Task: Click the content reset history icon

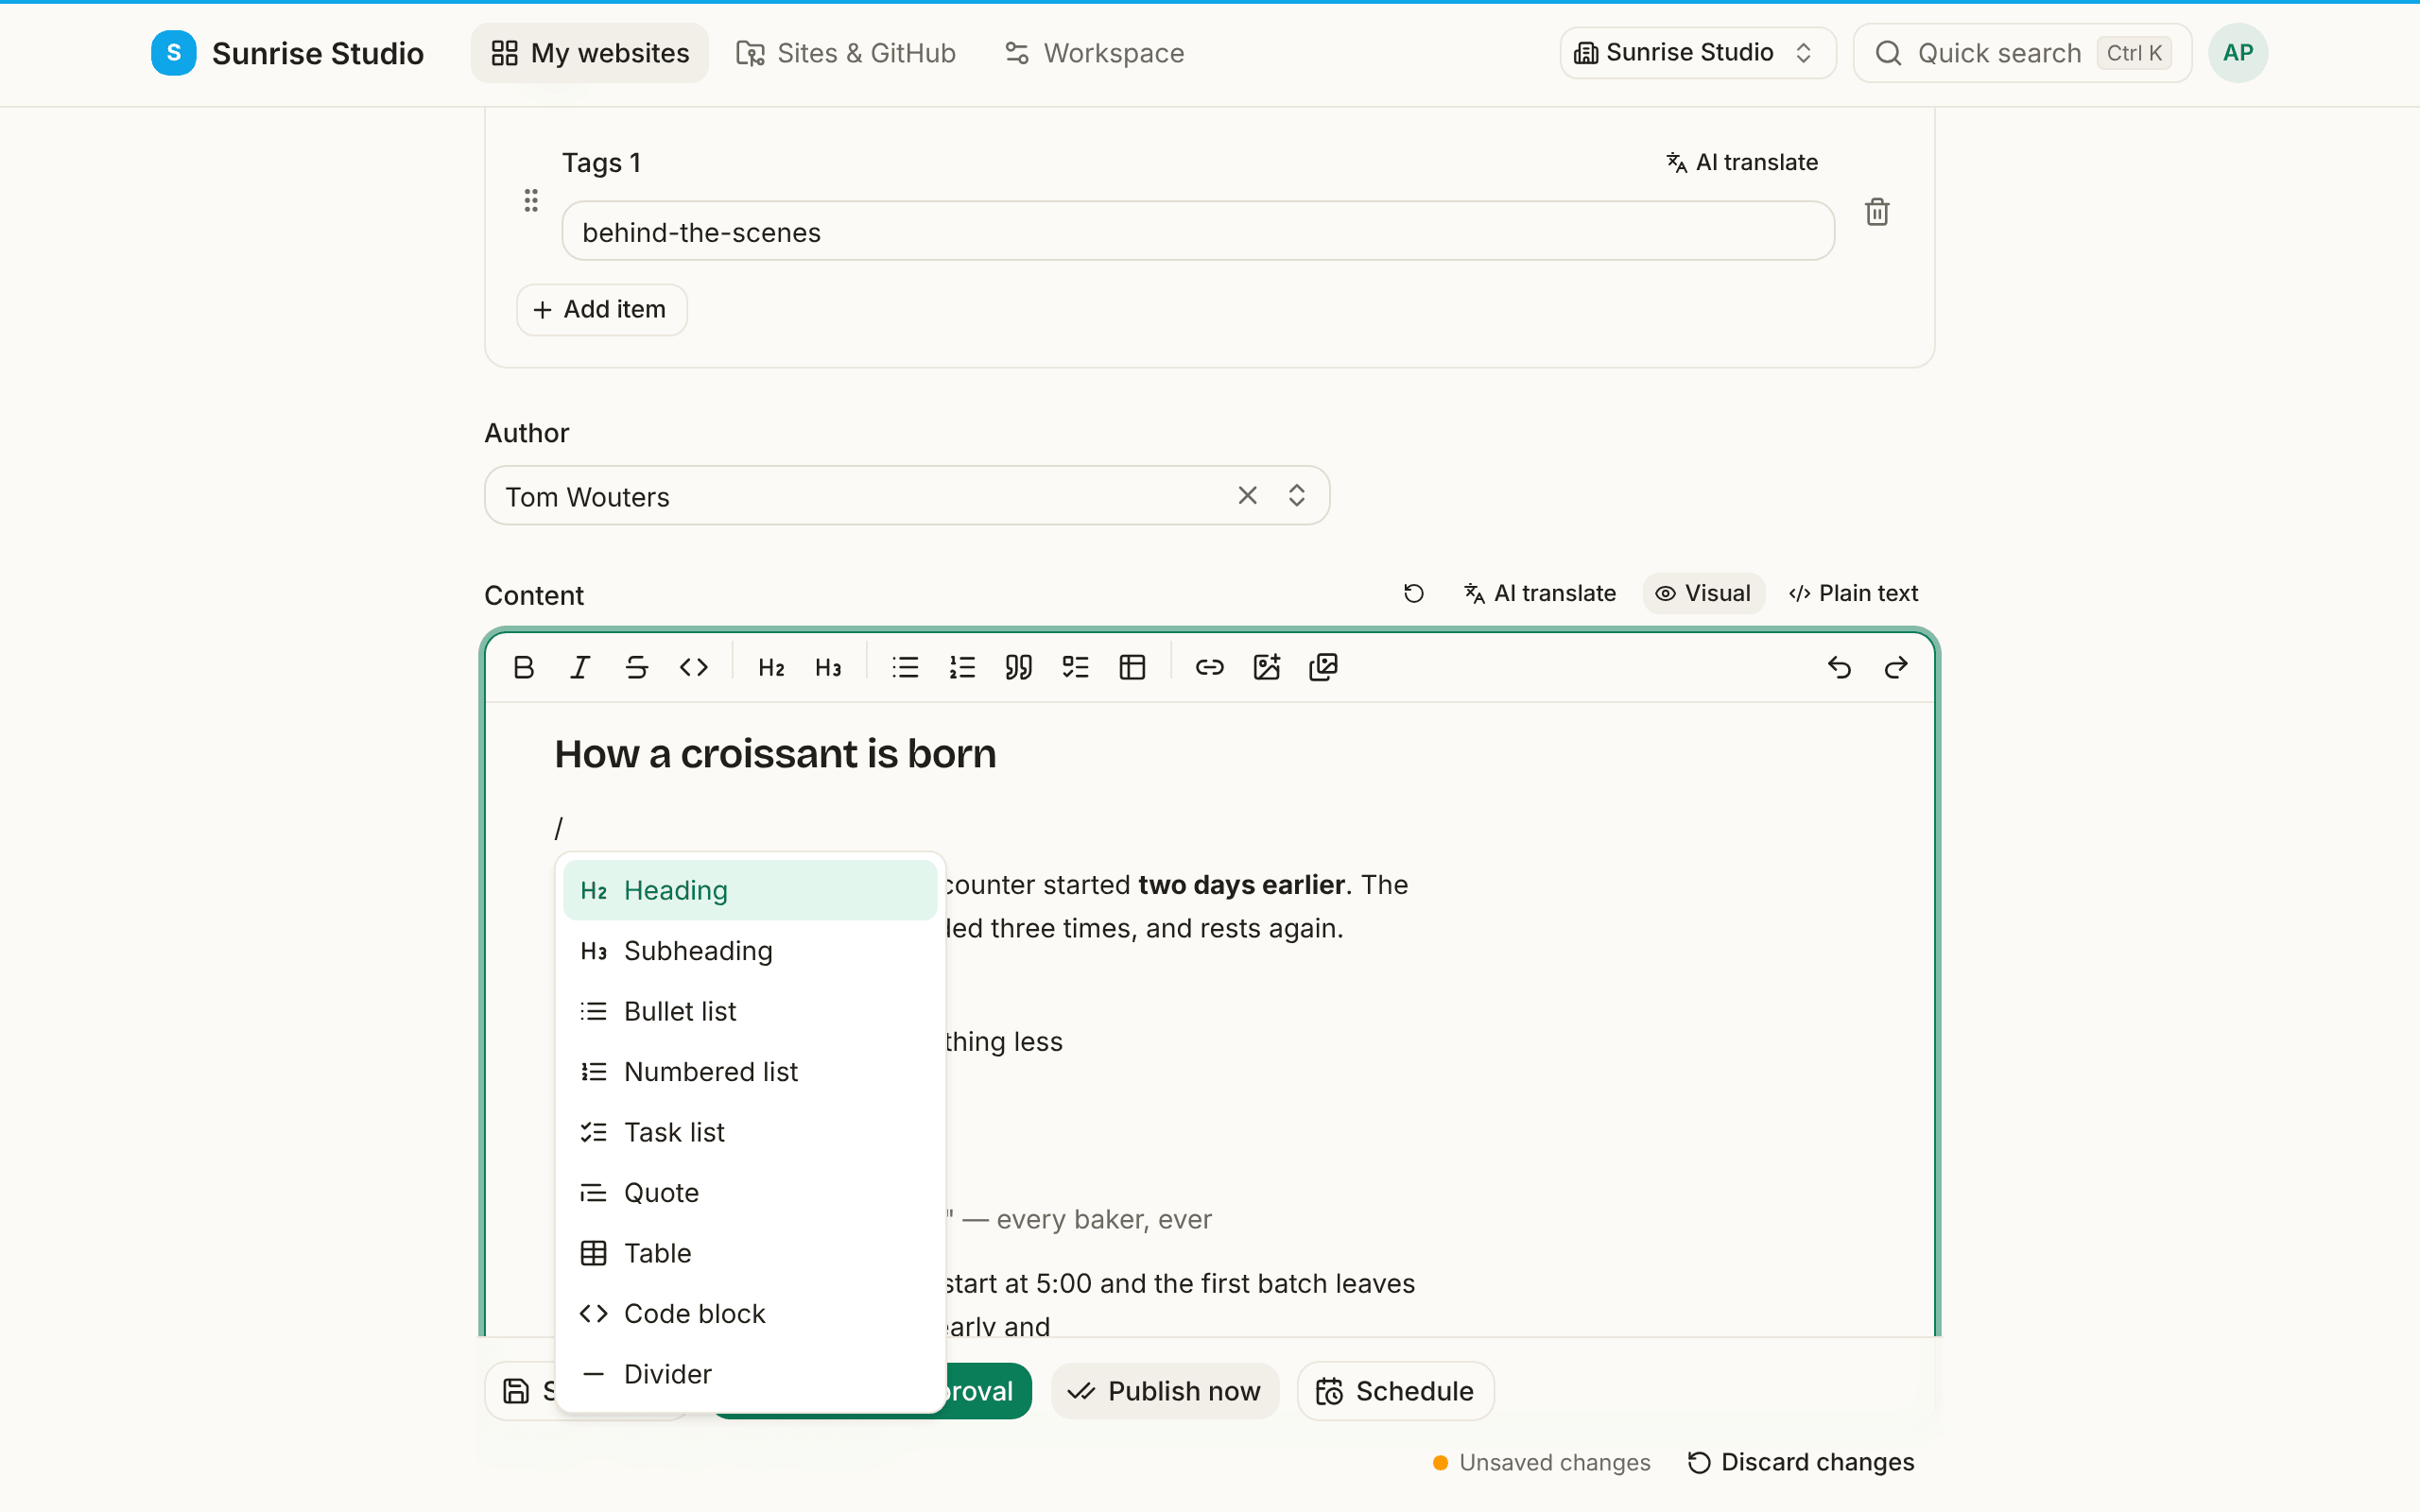Action: click(1413, 594)
